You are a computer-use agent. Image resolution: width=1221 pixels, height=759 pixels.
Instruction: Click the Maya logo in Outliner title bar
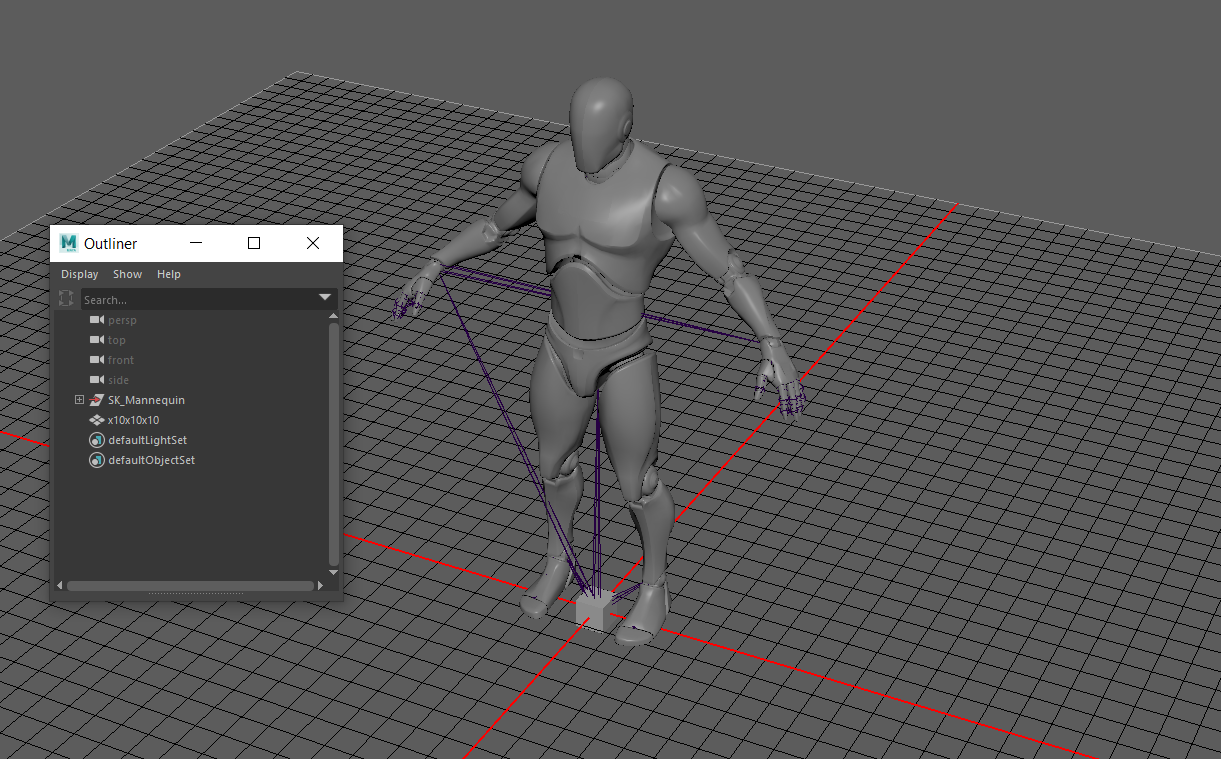[69, 243]
